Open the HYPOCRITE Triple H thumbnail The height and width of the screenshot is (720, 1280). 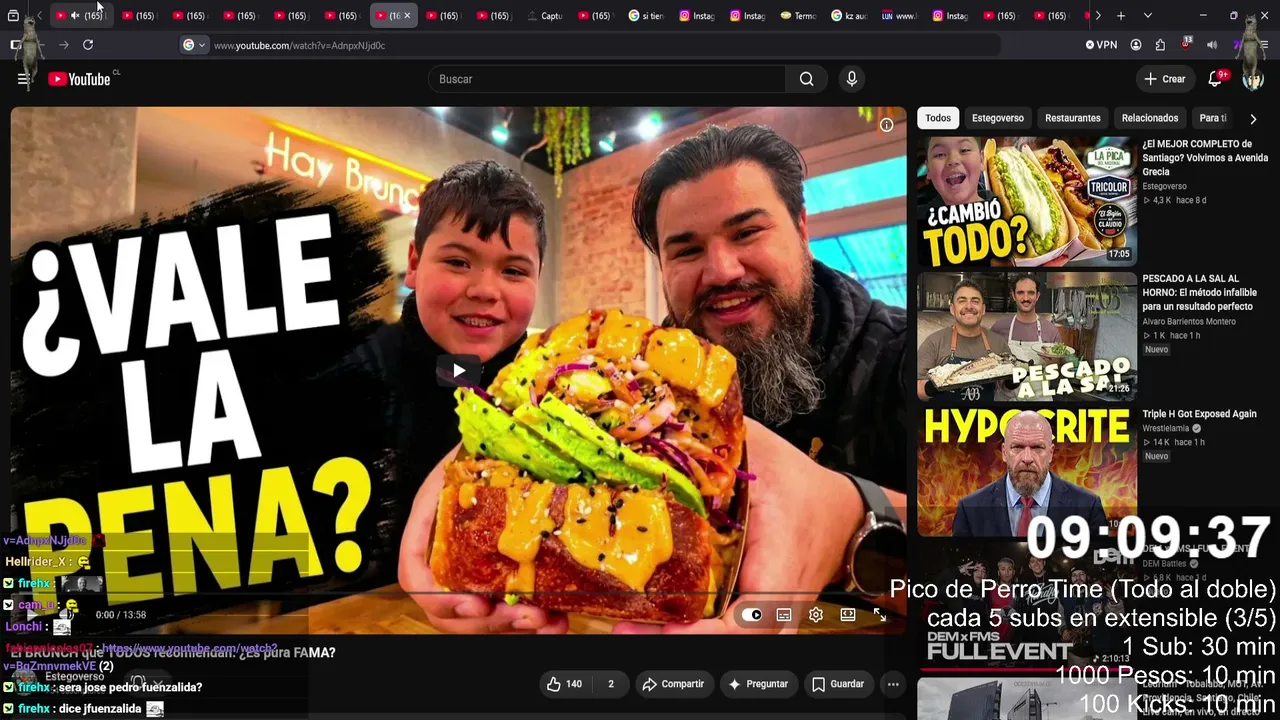pos(1027,471)
